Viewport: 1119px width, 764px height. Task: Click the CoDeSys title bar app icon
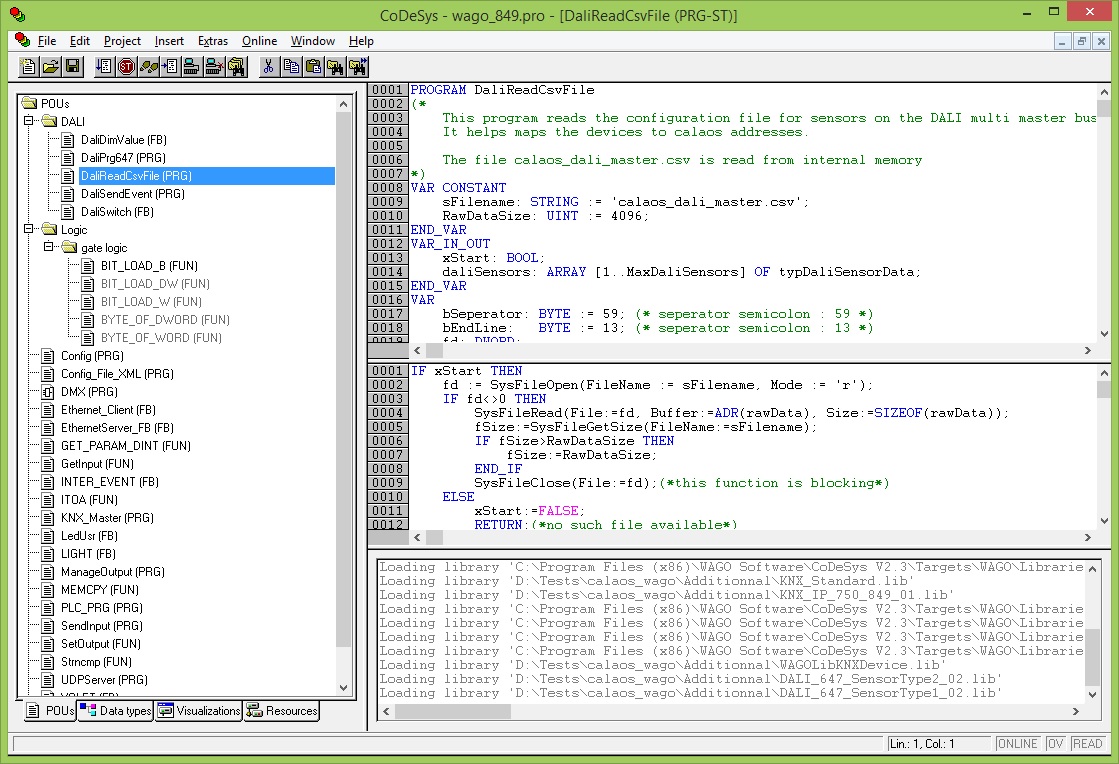click(16, 14)
